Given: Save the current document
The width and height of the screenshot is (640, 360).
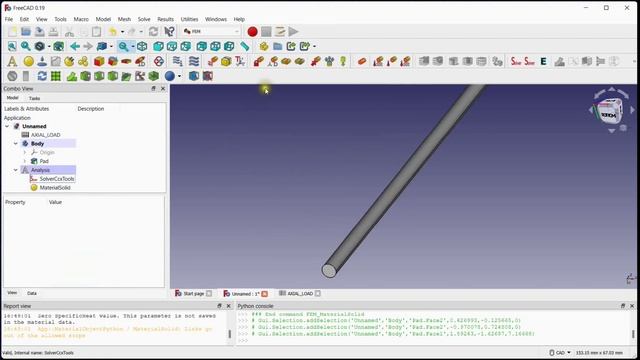Looking at the screenshot, I should tap(40, 31).
